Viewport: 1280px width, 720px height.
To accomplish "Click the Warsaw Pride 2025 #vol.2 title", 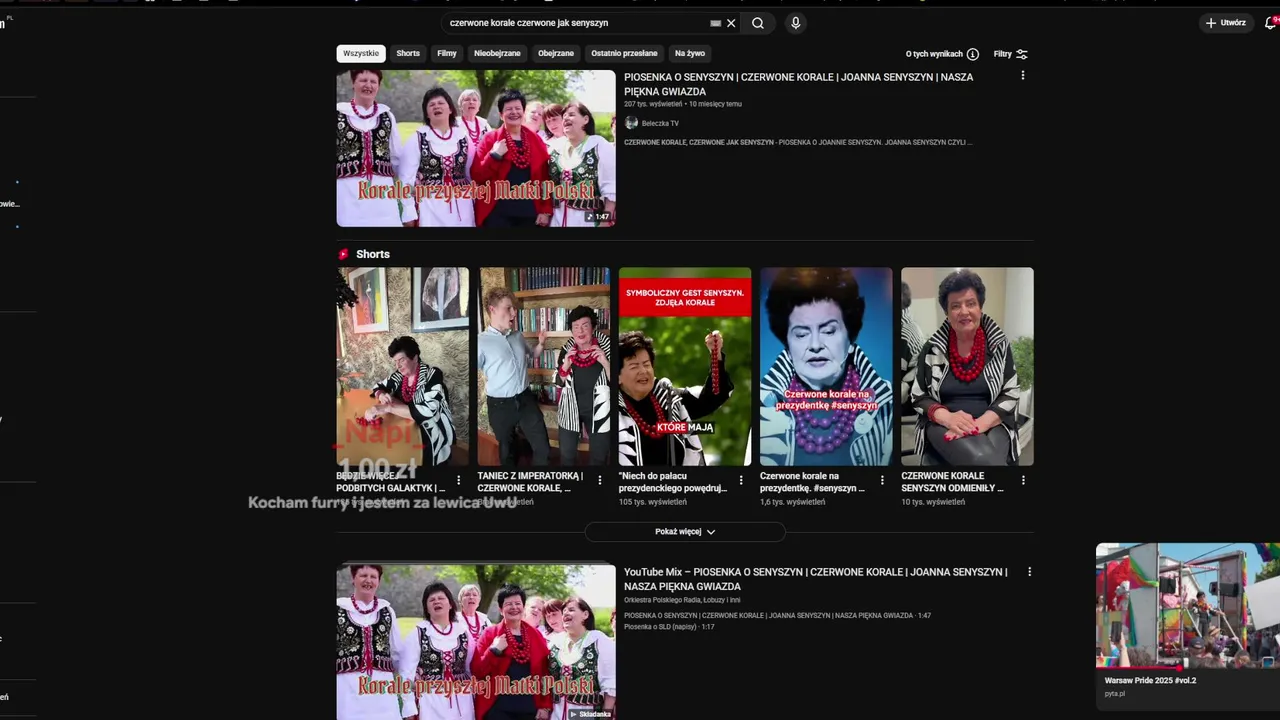I will point(1150,681).
